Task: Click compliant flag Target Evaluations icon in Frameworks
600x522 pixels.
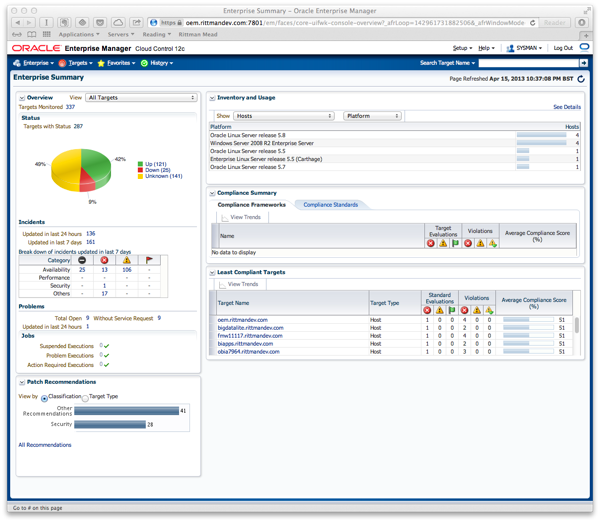Action: pos(455,243)
